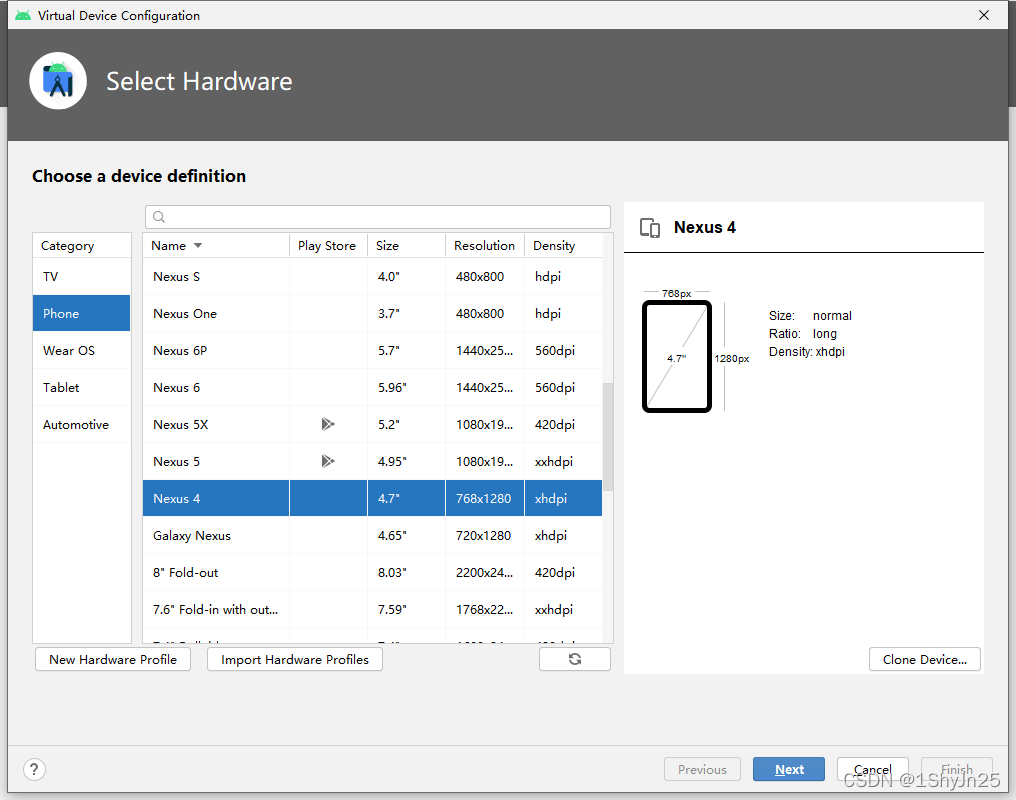Click the xxhdpi density for Nexus 5
Viewport: 1016px width, 800px height.
(x=564, y=461)
